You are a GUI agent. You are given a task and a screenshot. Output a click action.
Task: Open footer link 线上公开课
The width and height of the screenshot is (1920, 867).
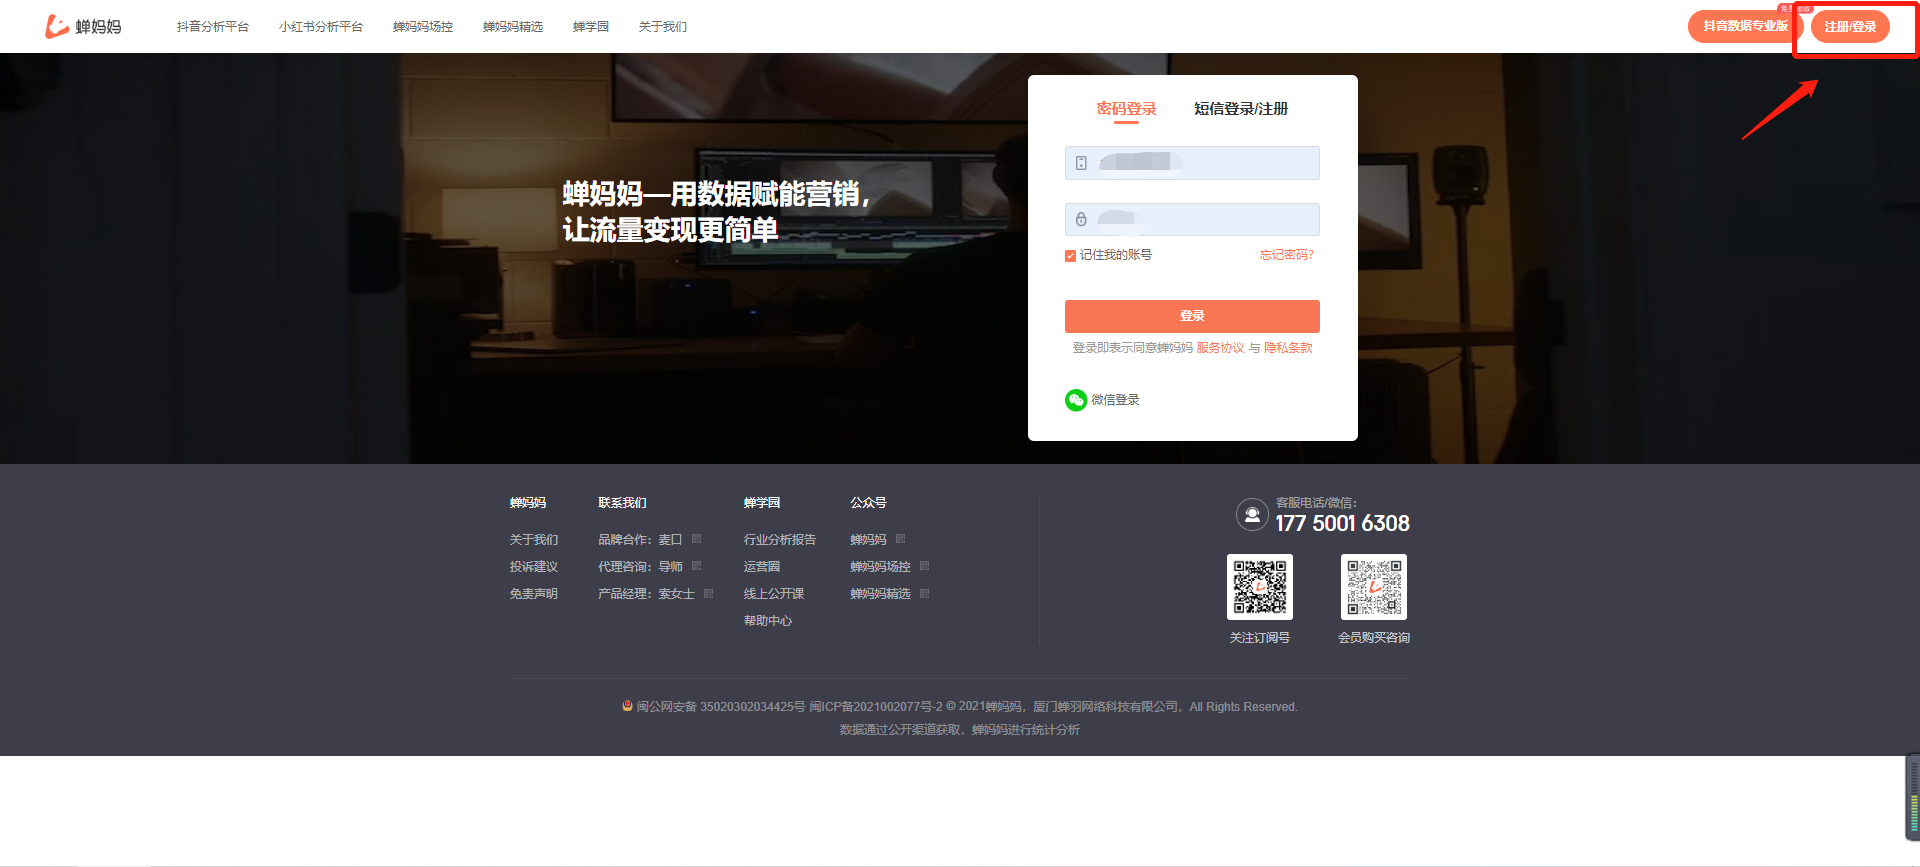(x=774, y=594)
